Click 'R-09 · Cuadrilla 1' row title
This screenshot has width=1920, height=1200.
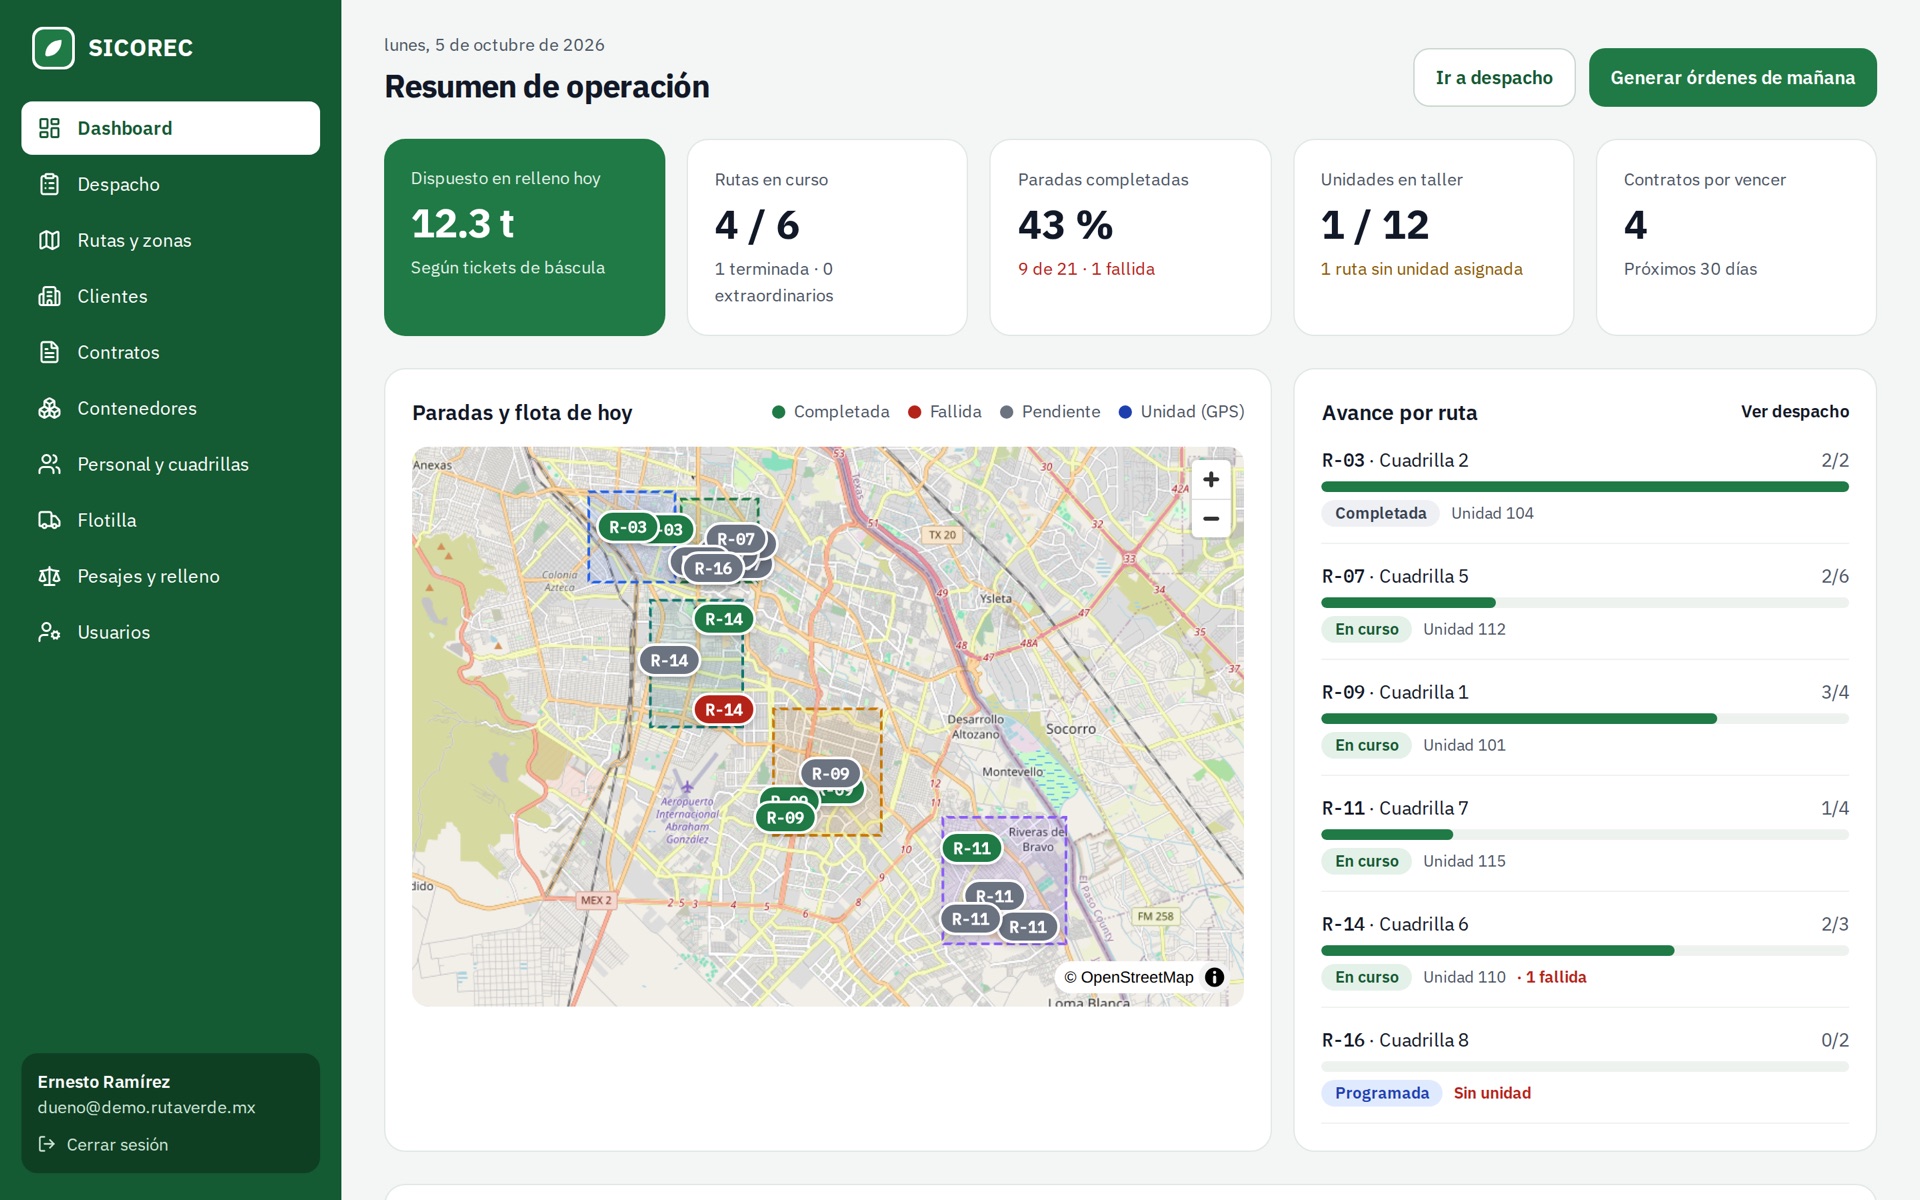point(1395,692)
